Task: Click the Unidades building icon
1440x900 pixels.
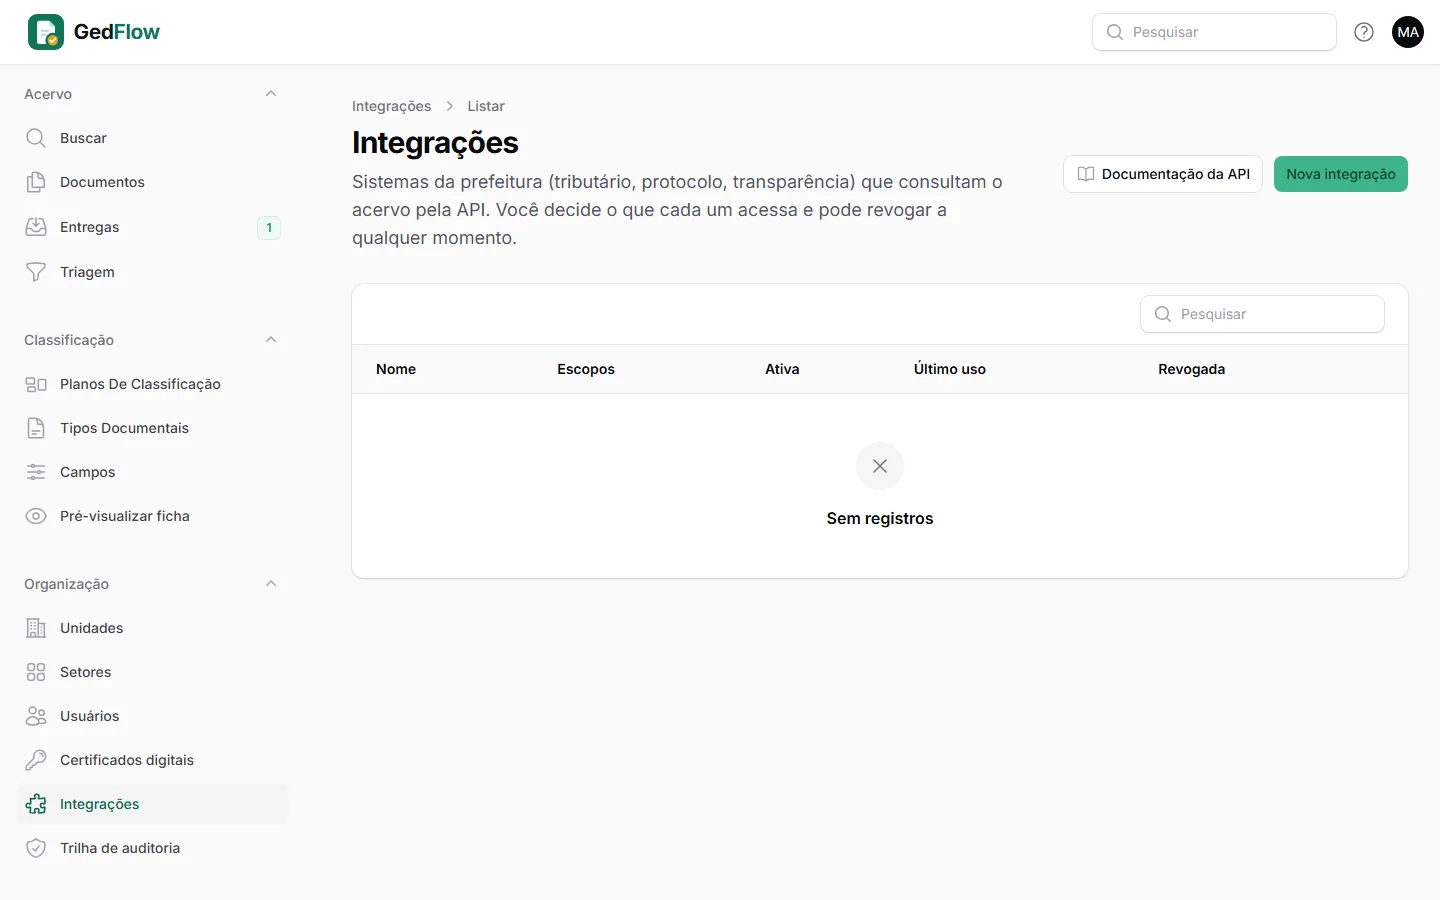Action: click(x=36, y=628)
